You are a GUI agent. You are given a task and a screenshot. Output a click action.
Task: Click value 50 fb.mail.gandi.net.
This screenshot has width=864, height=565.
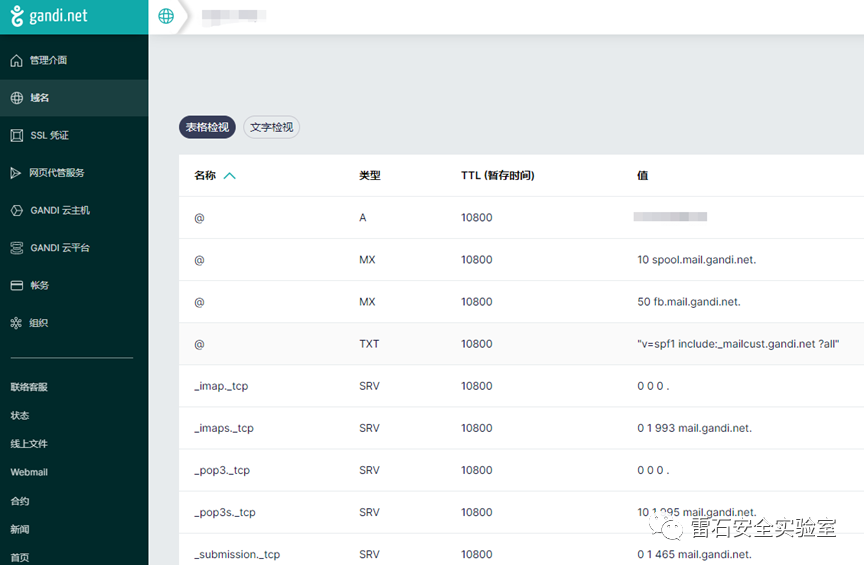(689, 302)
